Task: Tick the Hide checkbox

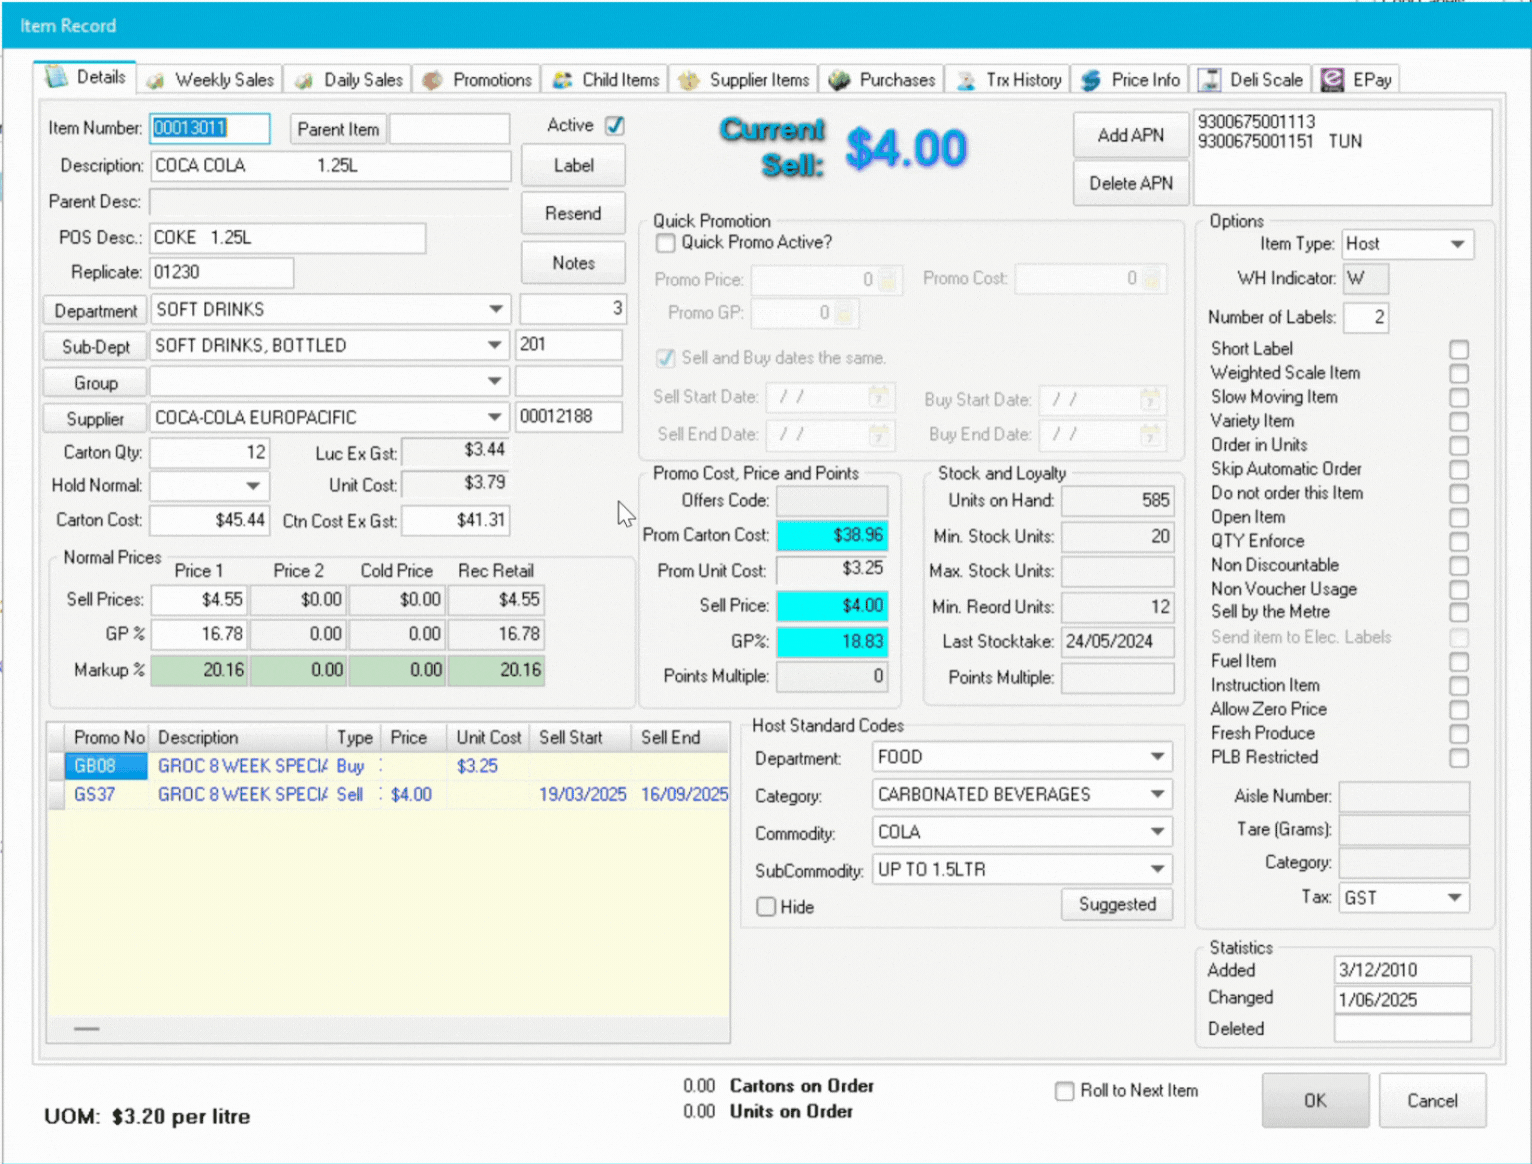Action: pos(766,907)
